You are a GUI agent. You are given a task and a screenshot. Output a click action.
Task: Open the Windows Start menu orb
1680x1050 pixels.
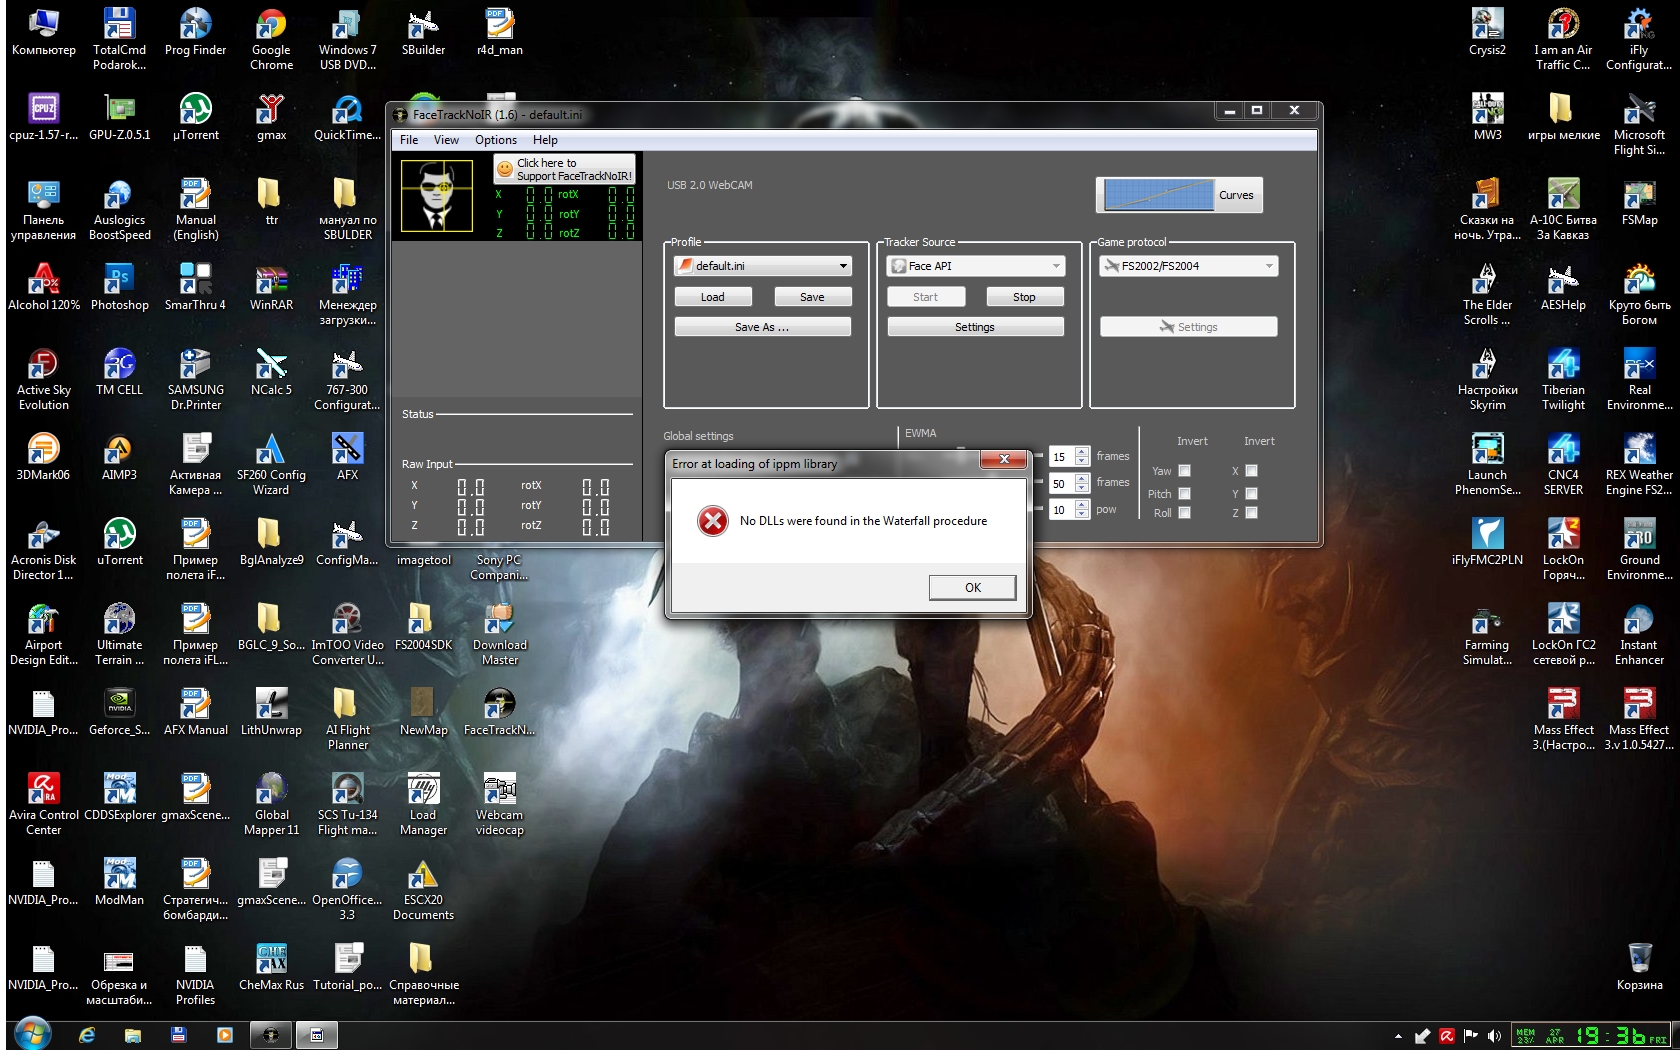[33, 1034]
